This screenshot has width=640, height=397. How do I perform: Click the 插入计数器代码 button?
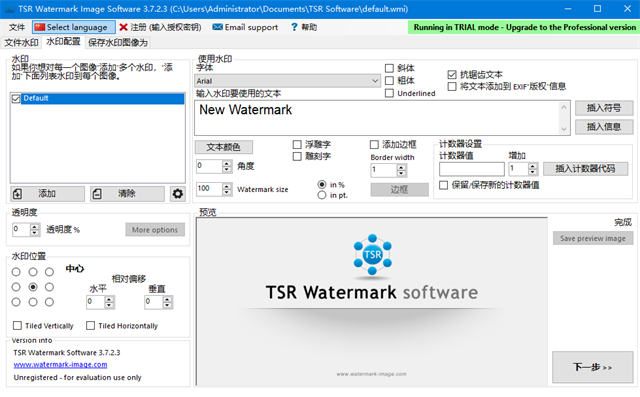coord(585,169)
